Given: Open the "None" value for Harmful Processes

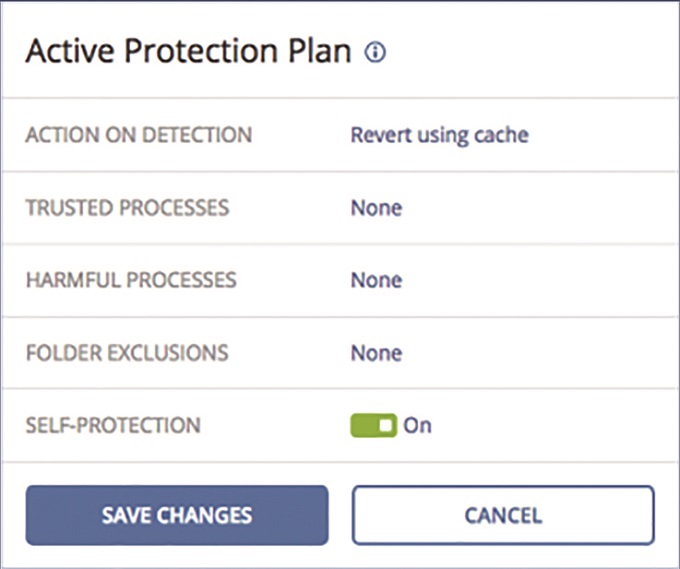Looking at the screenshot, I should coord(376,281).
